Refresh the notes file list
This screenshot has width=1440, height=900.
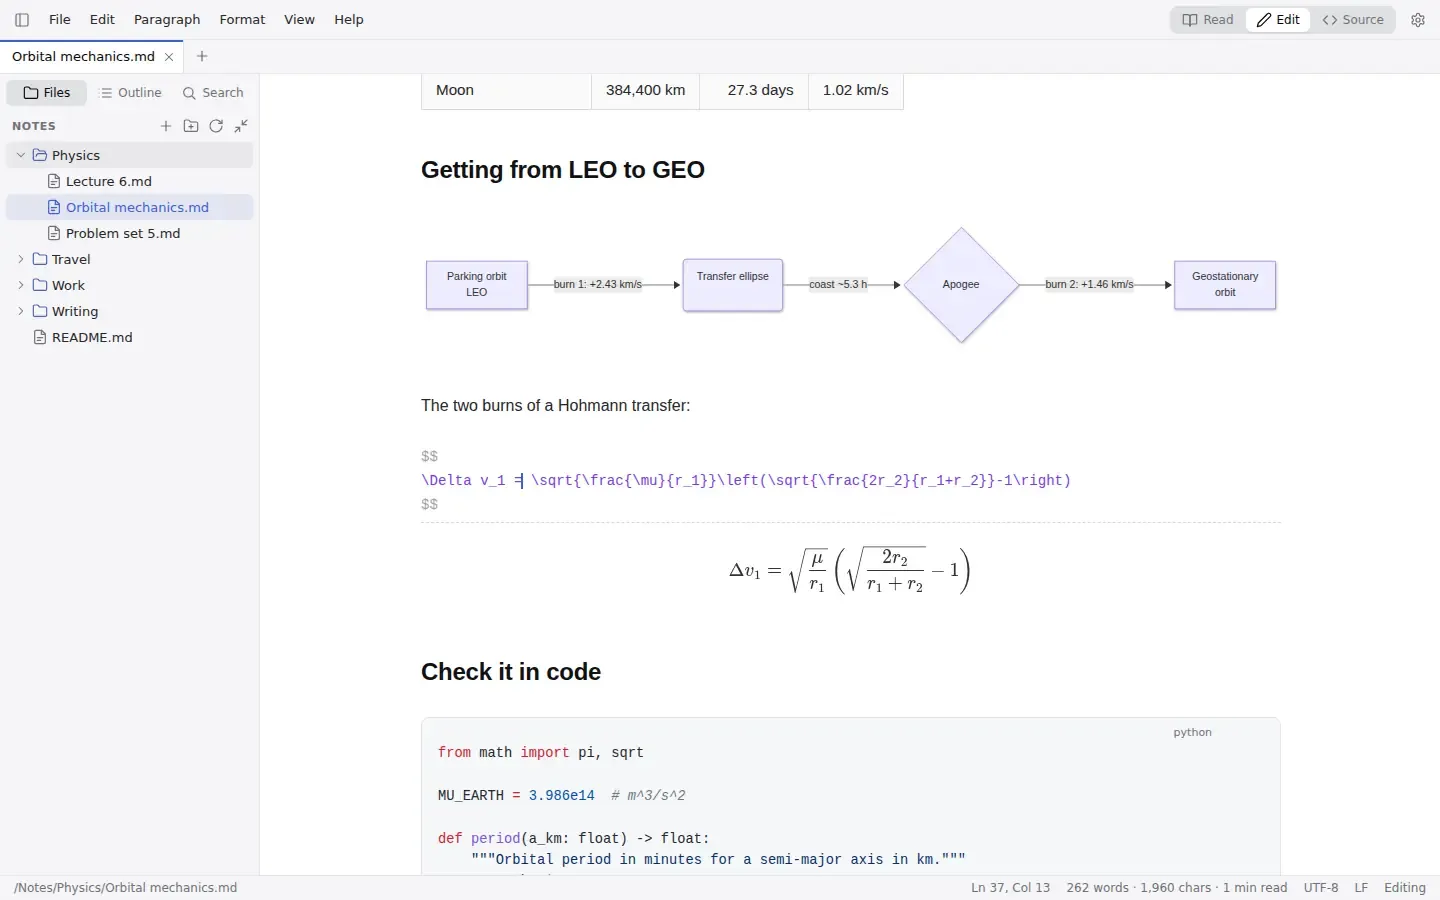point(216,126)
